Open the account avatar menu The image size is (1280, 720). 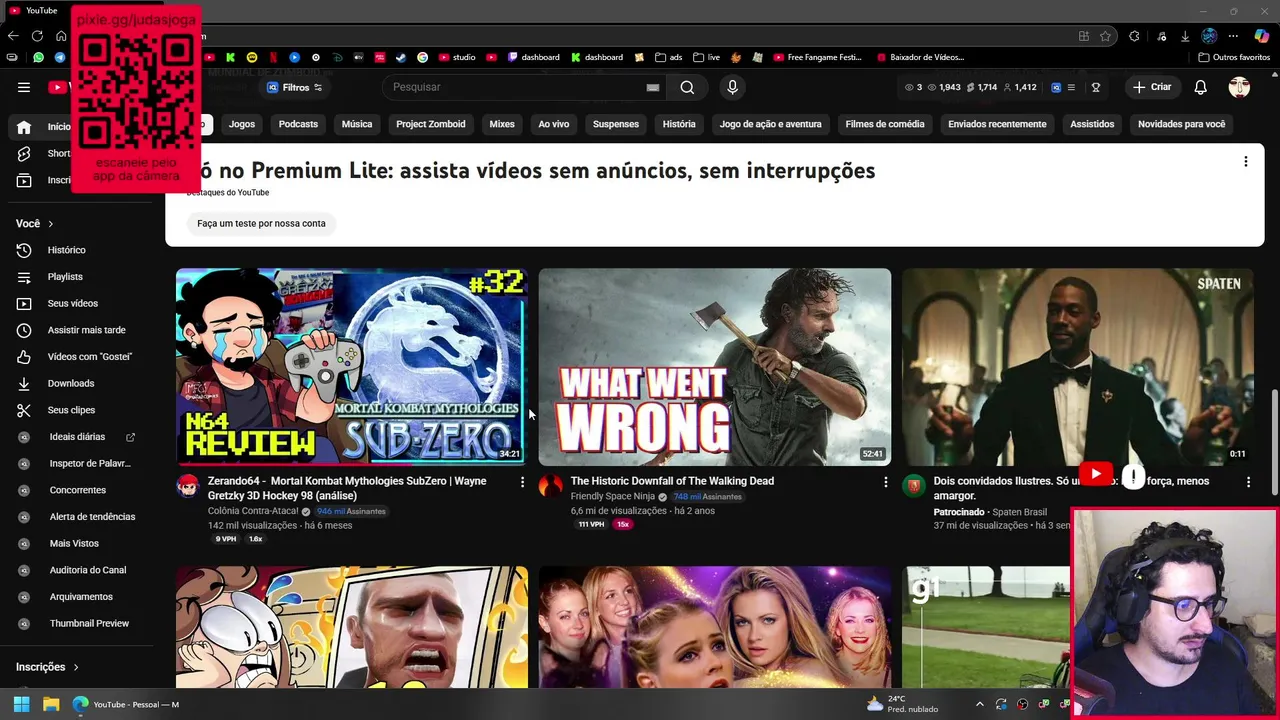[1239, 87]
